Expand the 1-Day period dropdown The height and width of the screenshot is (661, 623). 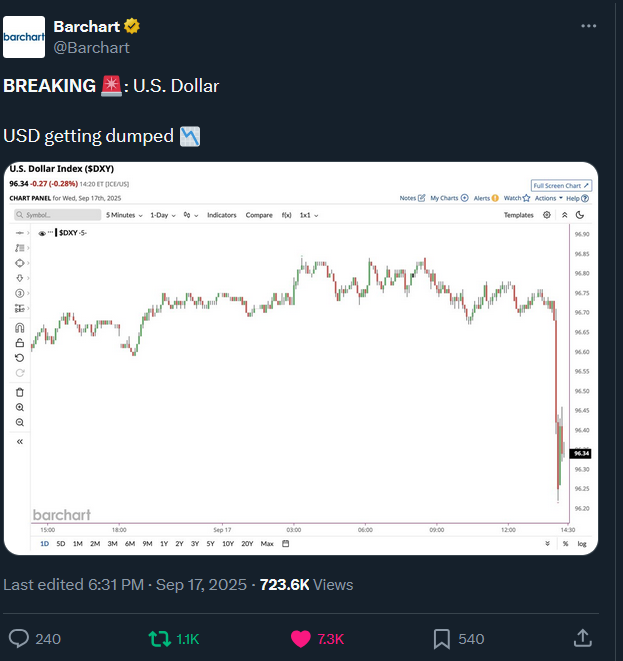[x=160, y=215]
